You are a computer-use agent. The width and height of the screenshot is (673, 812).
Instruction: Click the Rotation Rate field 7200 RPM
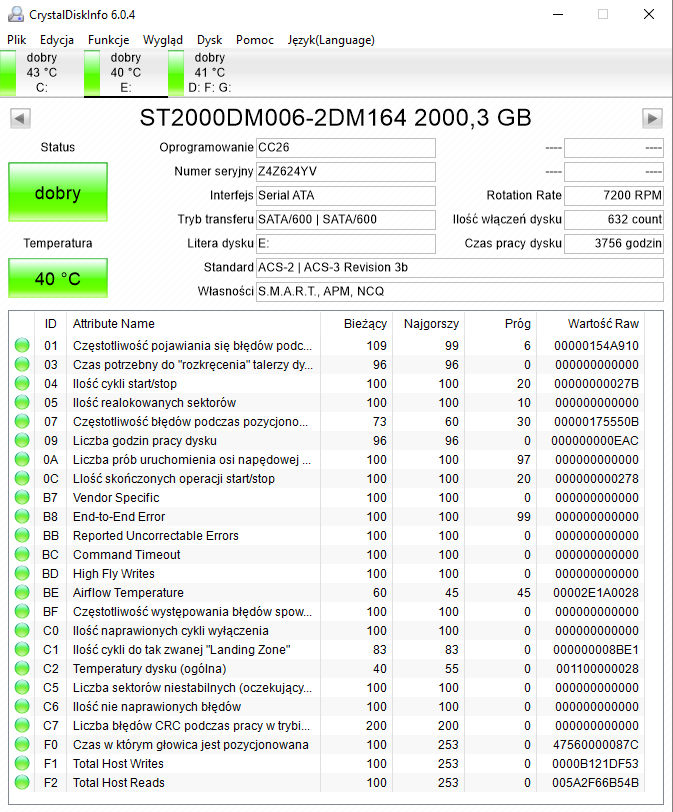pyautogui.click(x=614, y=196)
